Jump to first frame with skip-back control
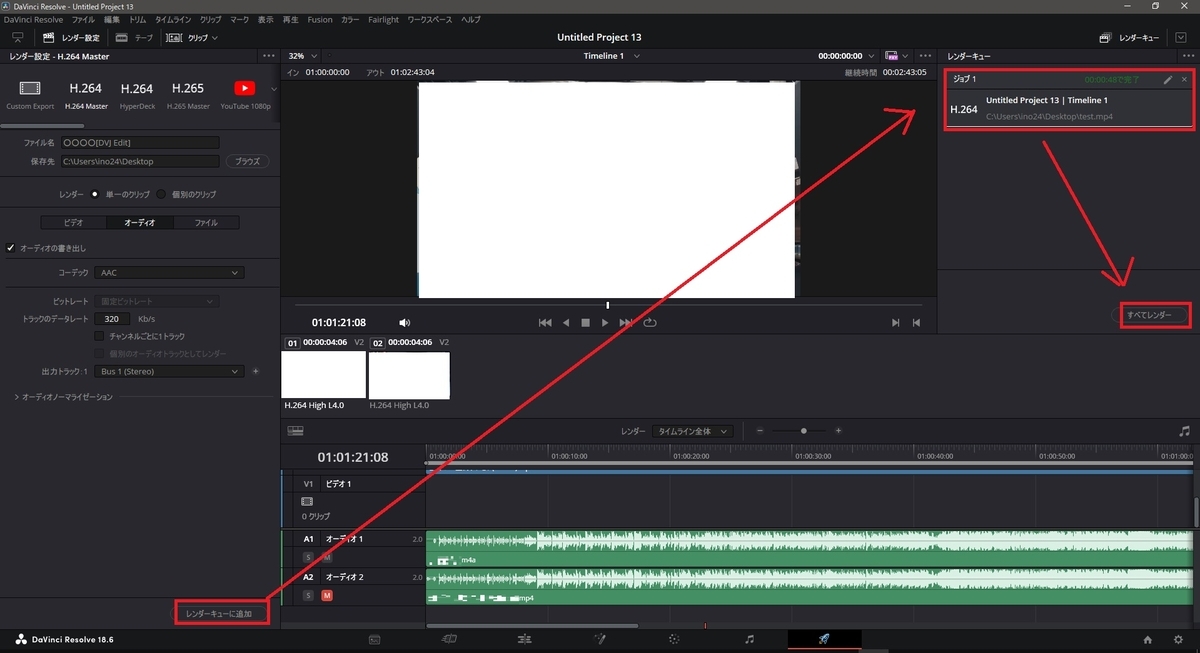 (x=545, y=323)
